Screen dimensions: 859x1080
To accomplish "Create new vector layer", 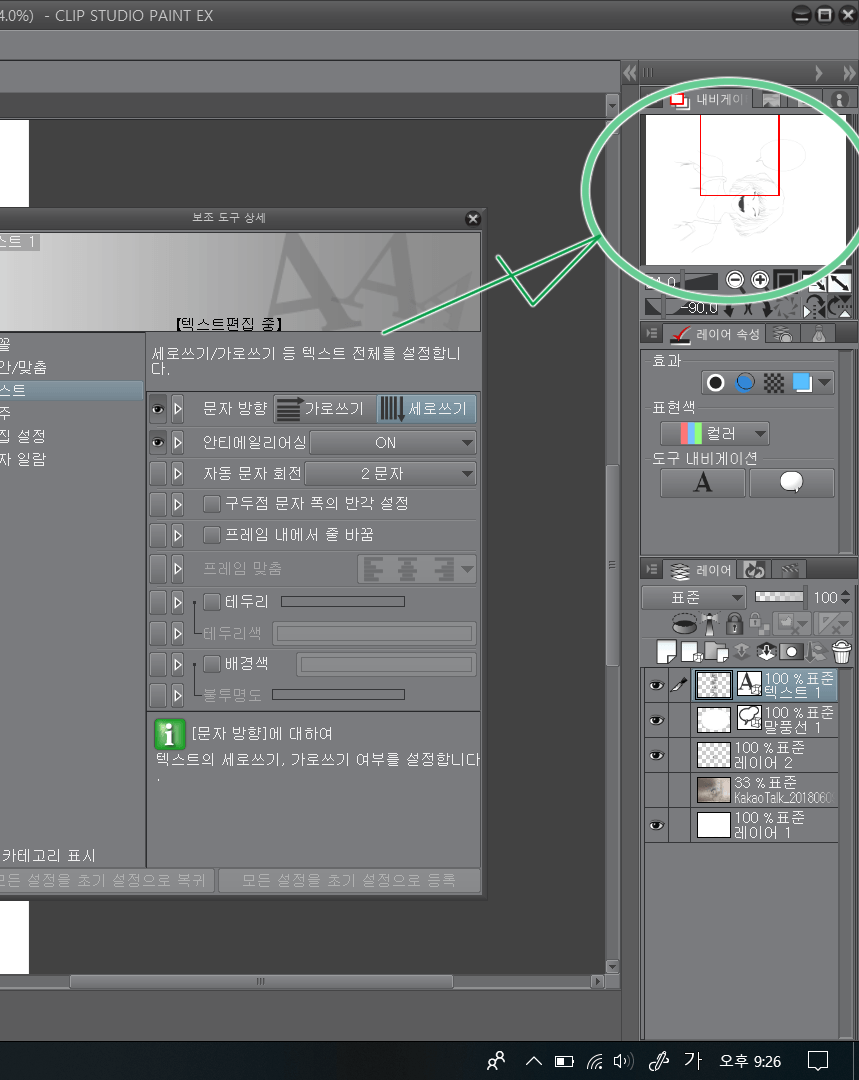I will 690,651.
